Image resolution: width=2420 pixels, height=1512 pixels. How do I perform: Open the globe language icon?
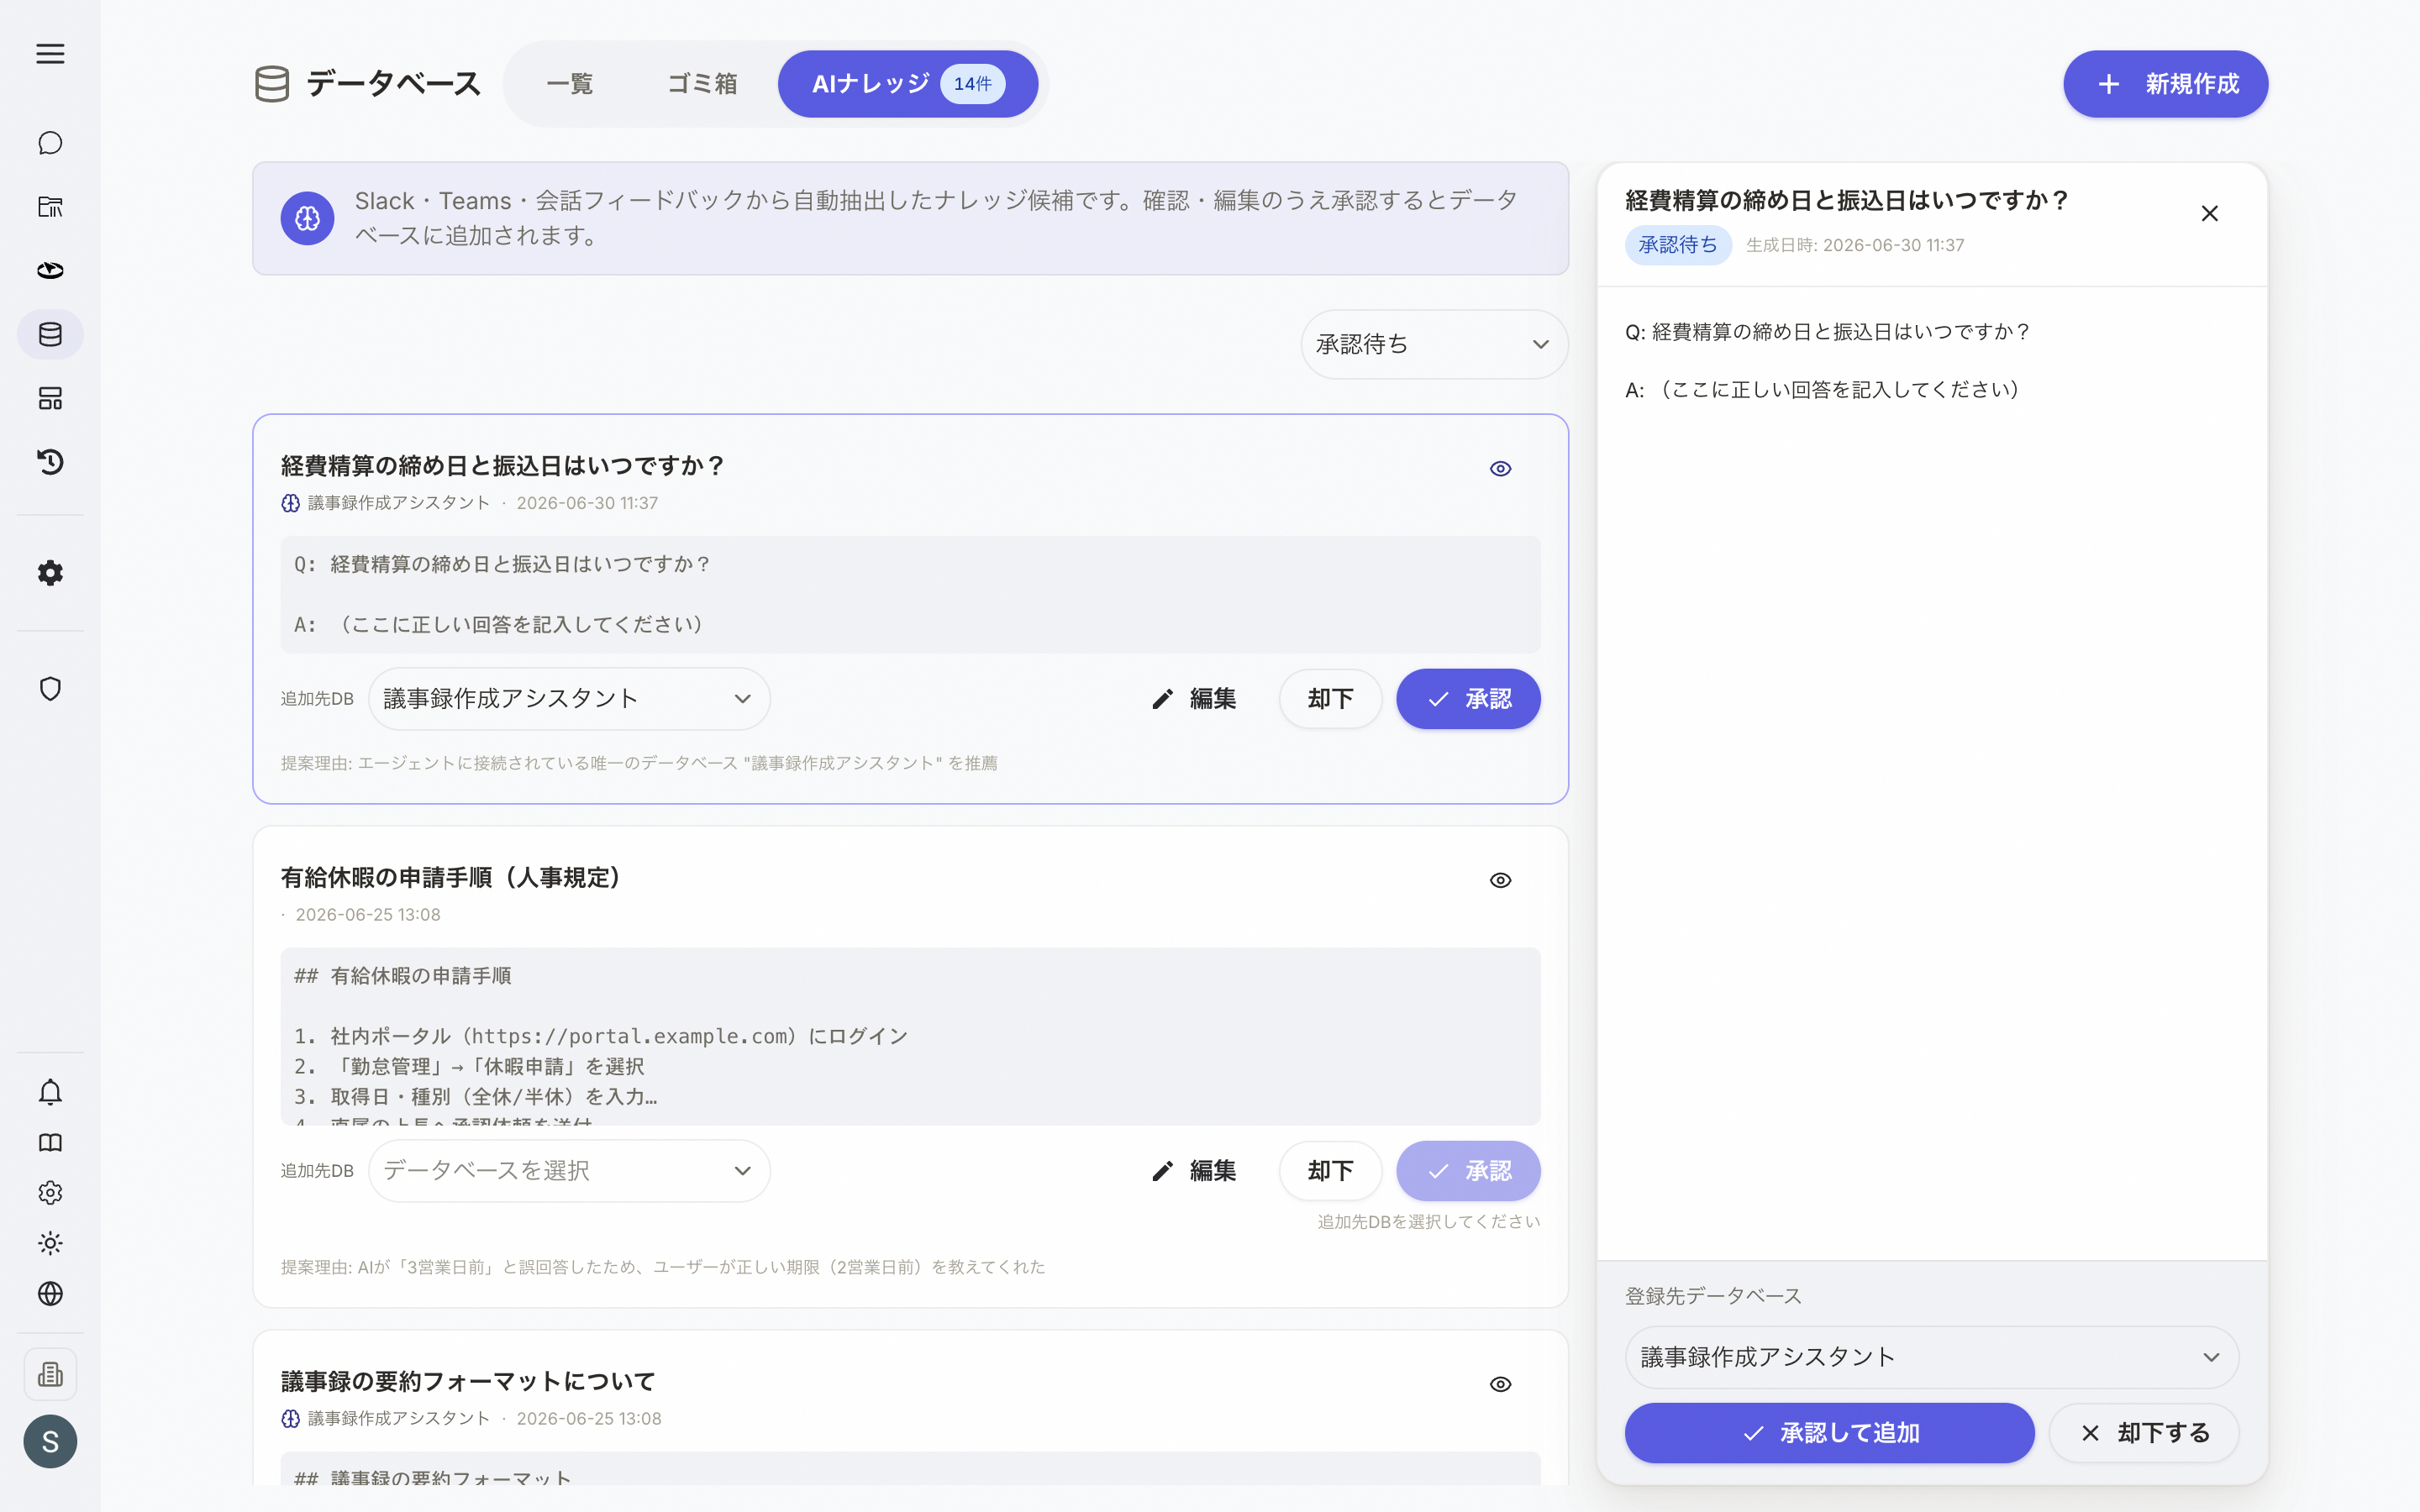point(50,1294)
